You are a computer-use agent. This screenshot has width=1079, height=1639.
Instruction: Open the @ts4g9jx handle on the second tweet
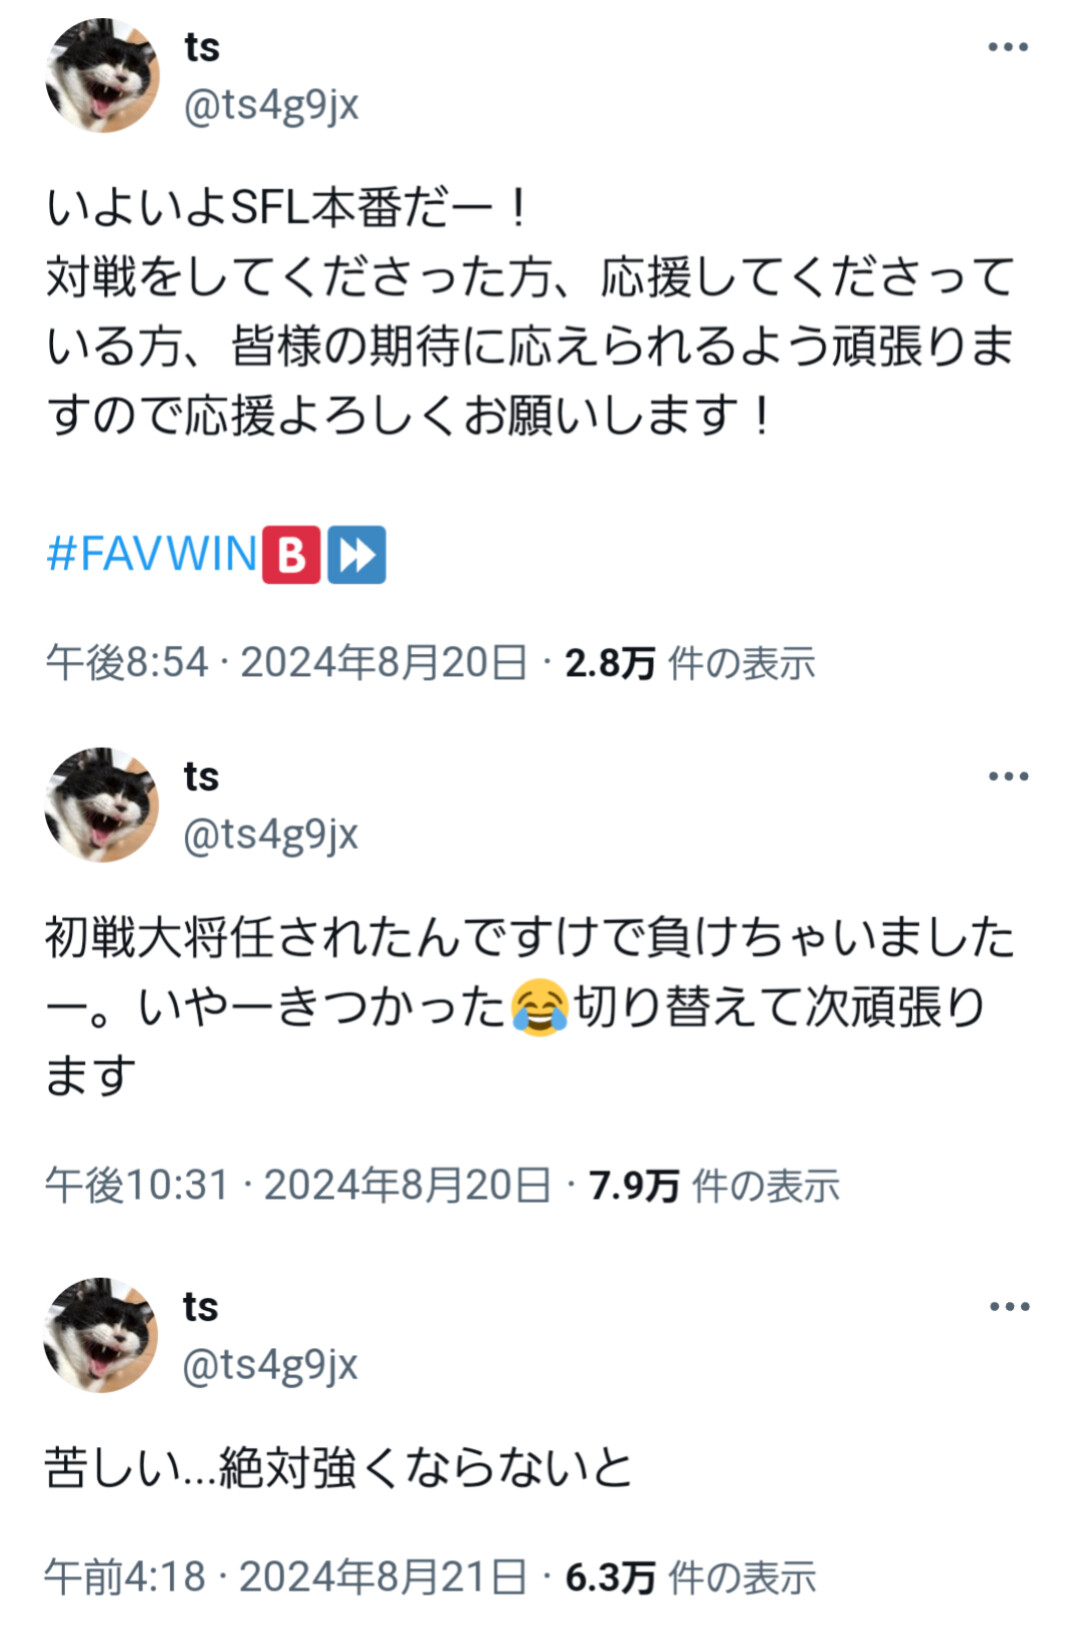coord(271,834)
